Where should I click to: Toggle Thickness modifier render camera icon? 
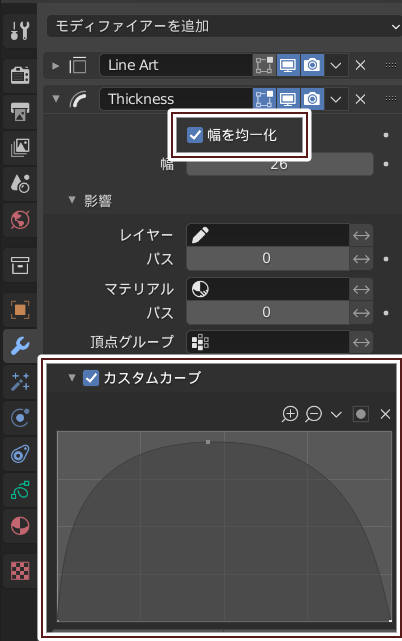pyautogui.click(x=312, y=99)
